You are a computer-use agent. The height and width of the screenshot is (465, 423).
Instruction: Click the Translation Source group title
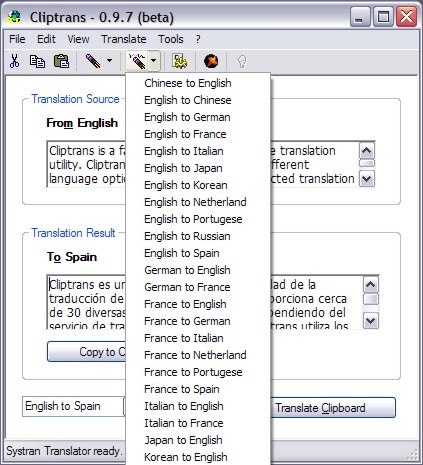pyautogui.click(x=75, y=99)
